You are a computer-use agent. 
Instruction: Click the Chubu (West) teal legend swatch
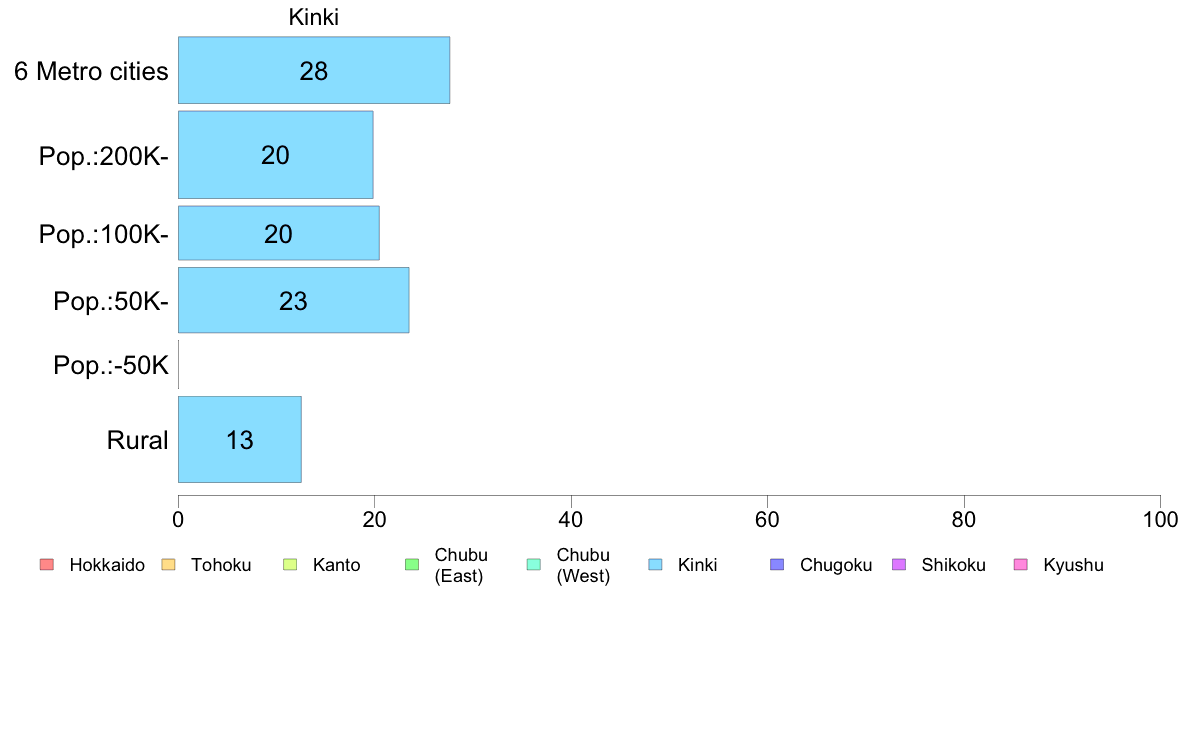(533, 565)
